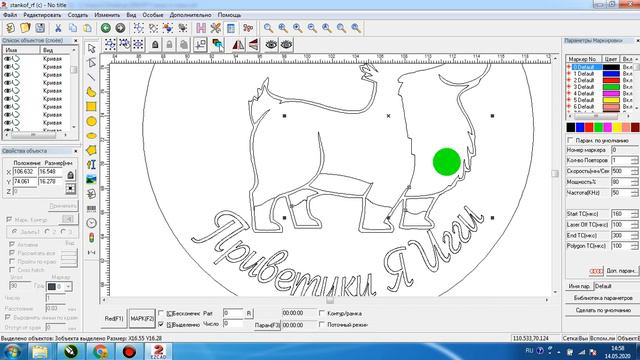The image size is (640, 360).
Task: Click the Сделать по умолчанию button
Action: tap(603, 310)
